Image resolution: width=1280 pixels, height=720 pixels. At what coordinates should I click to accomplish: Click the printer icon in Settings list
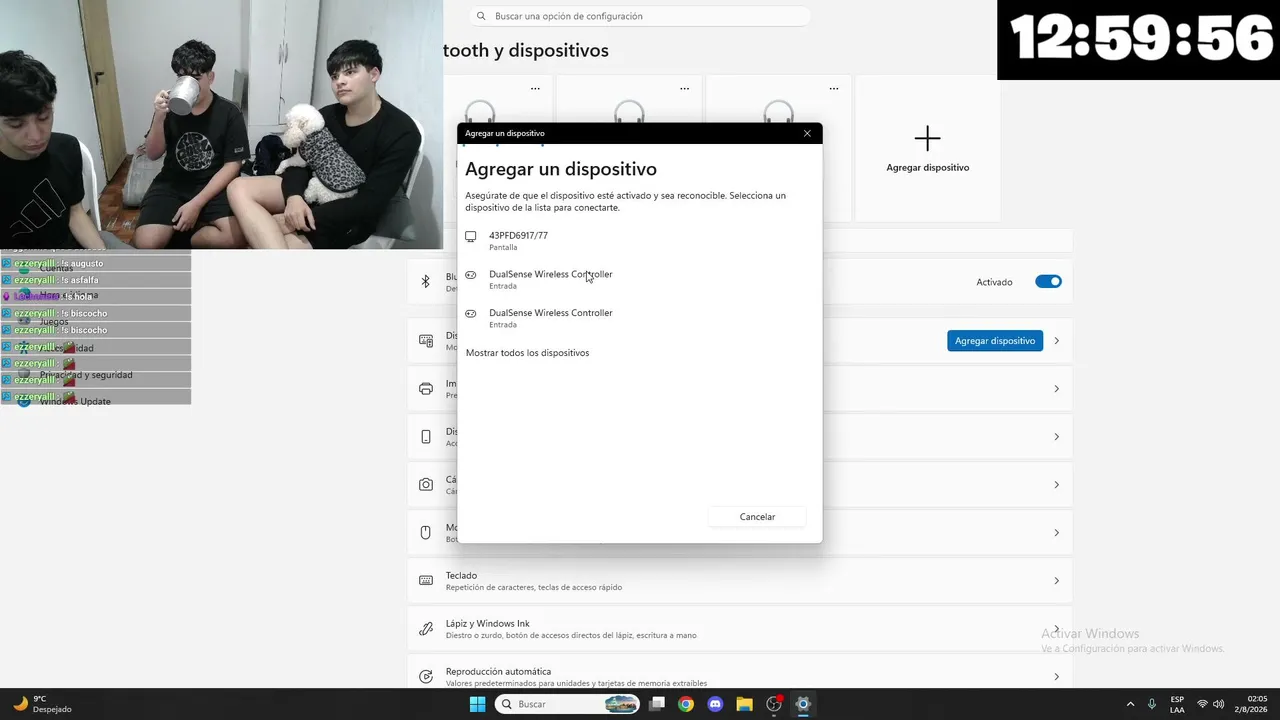tap(426, 389)
